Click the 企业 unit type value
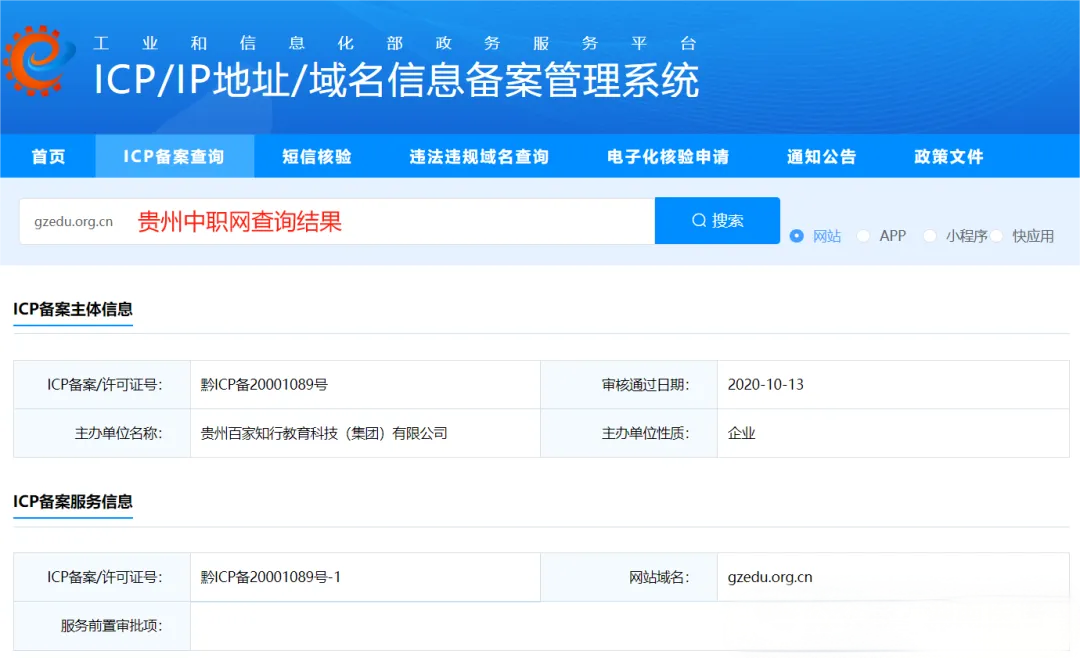This screenshot has width=1080, height=658. [x=741, y=433]
